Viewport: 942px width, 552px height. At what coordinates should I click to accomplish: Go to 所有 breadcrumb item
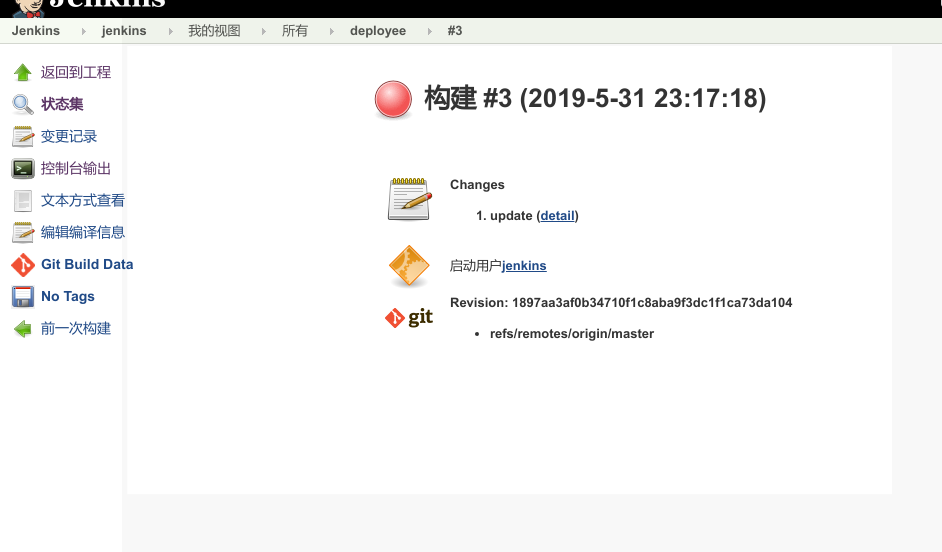[295, 31]
